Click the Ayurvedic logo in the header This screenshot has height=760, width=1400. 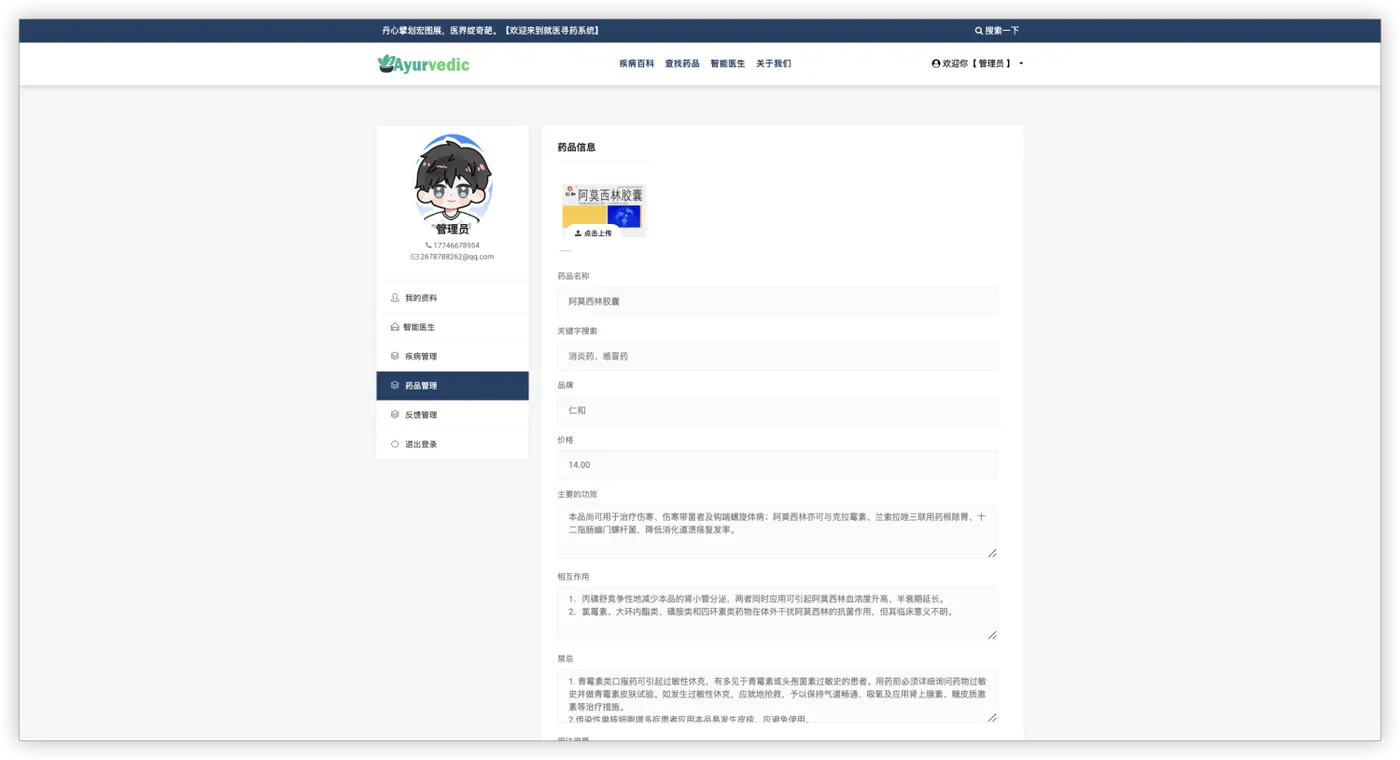pos(423,64)
